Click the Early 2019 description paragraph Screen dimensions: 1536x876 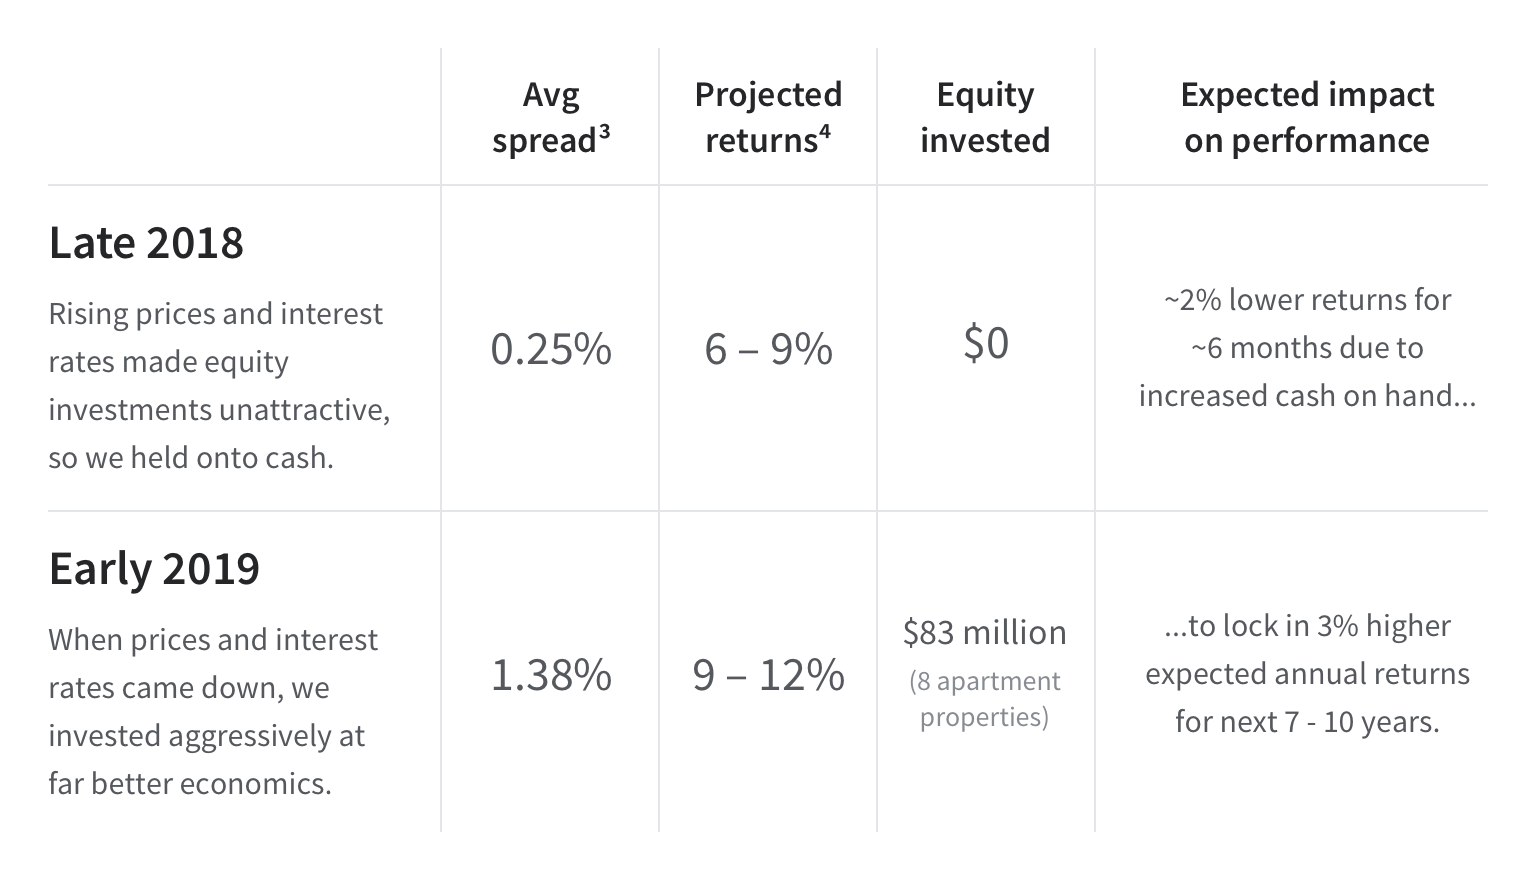click(213, 711)
